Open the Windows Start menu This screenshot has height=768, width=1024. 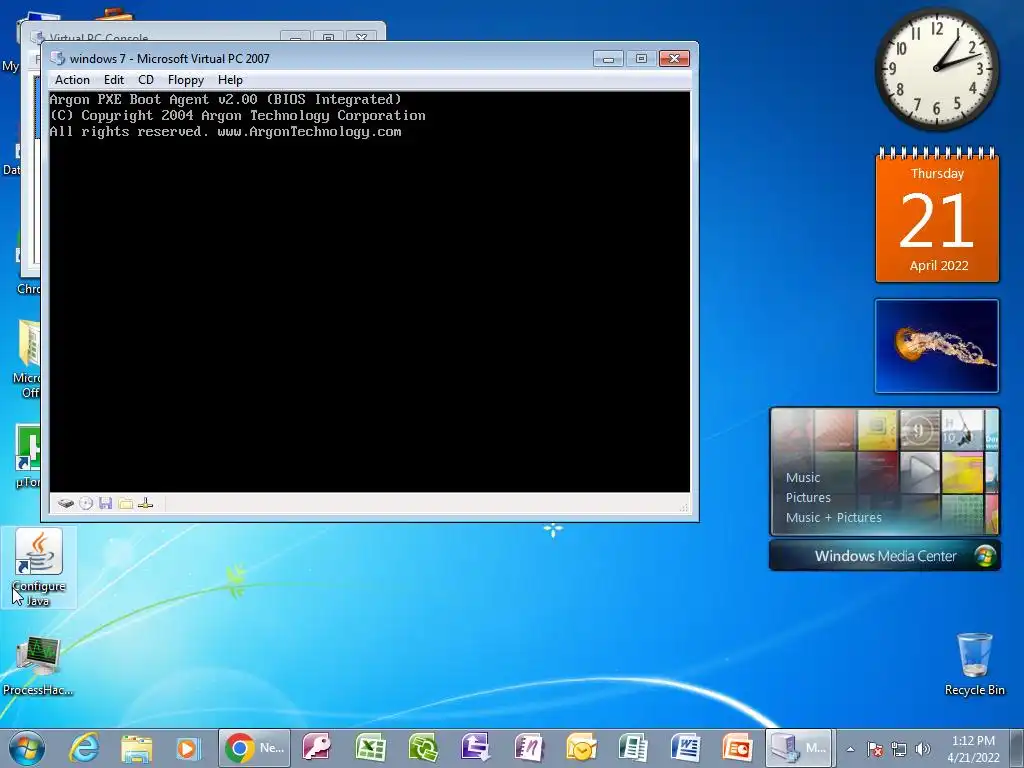click(27, 748)
